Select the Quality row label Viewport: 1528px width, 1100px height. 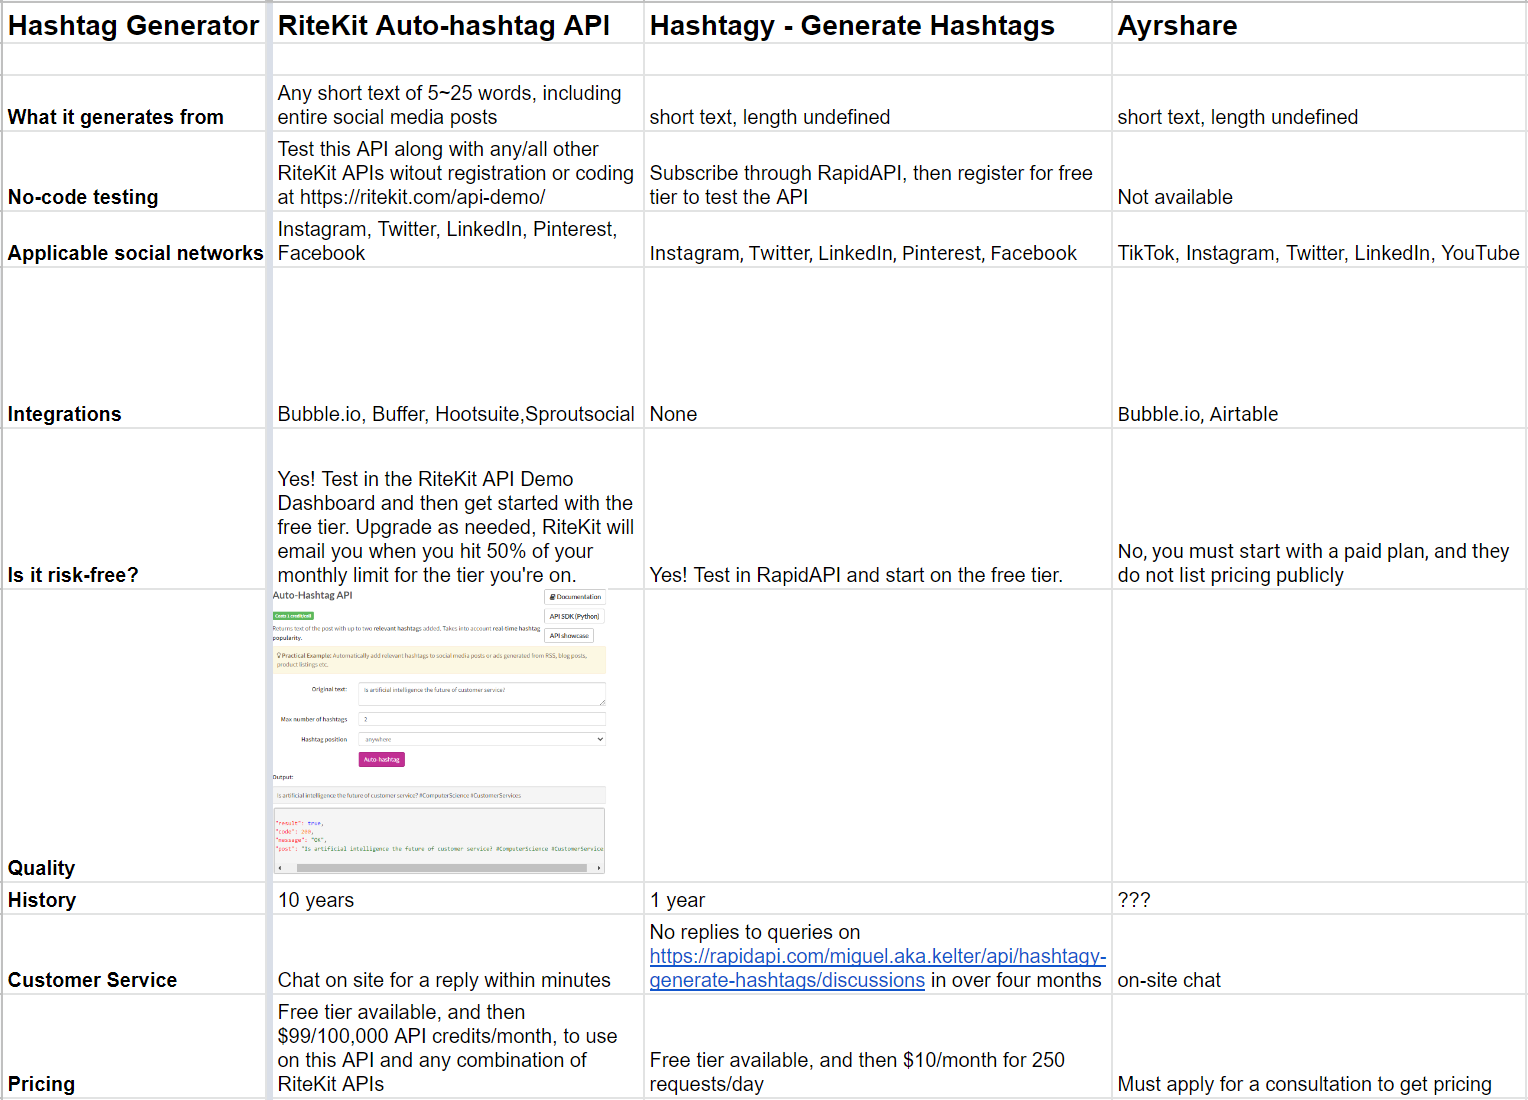[x=133, y=736]
